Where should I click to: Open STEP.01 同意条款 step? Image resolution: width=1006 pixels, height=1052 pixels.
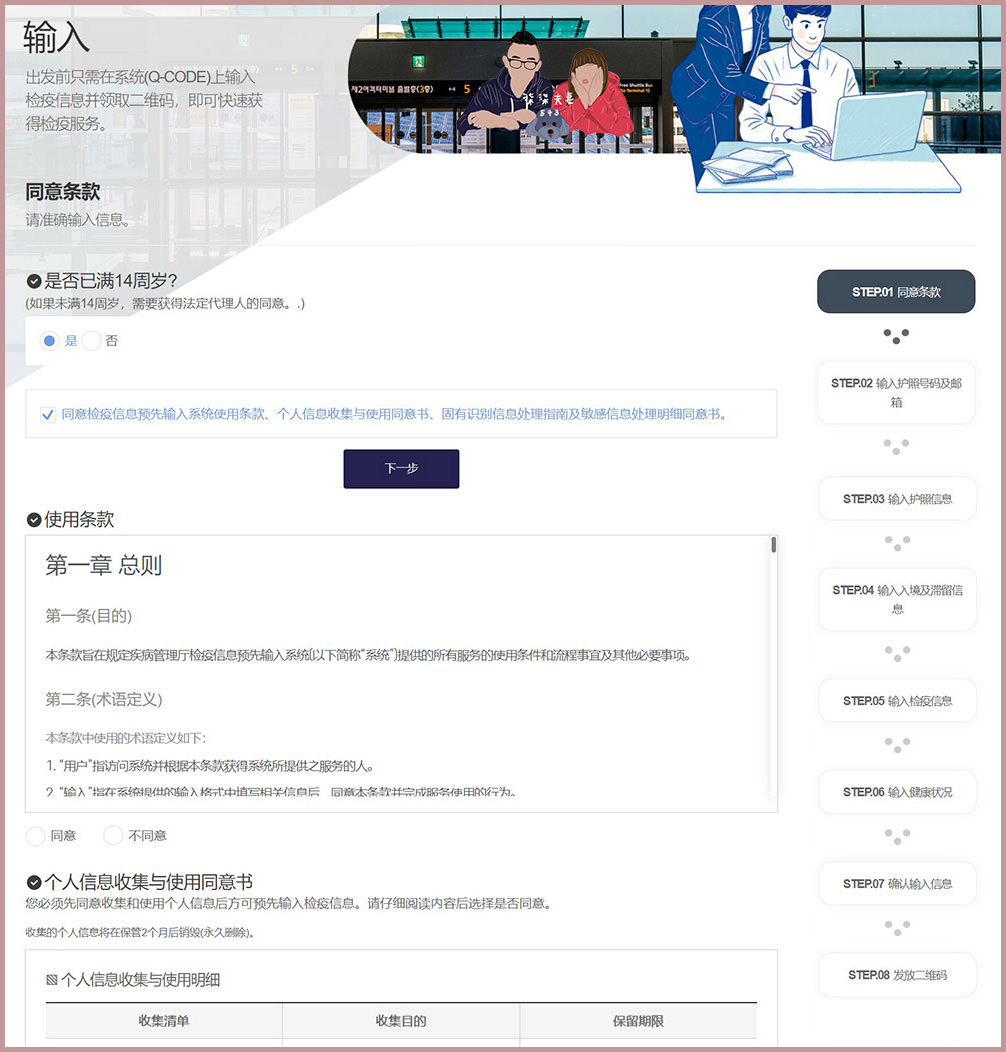click(896, 292)
